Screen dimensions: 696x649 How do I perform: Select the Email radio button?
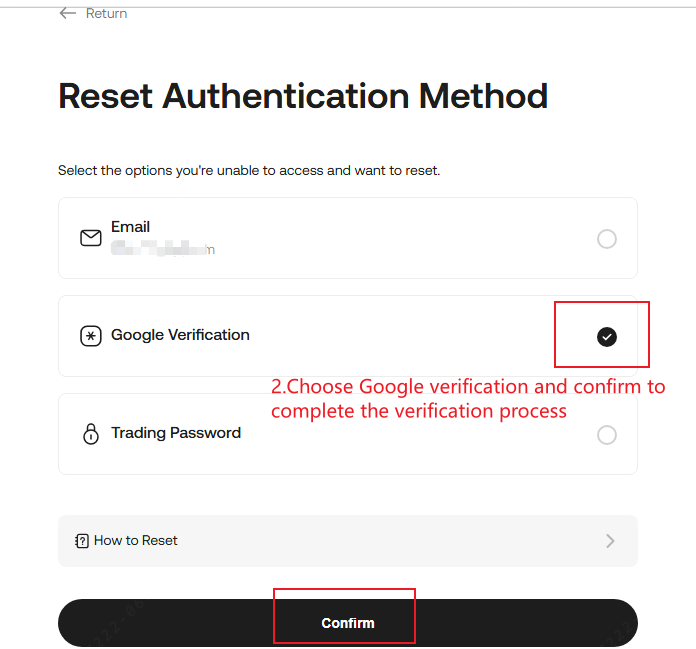[x=606, y=239]
